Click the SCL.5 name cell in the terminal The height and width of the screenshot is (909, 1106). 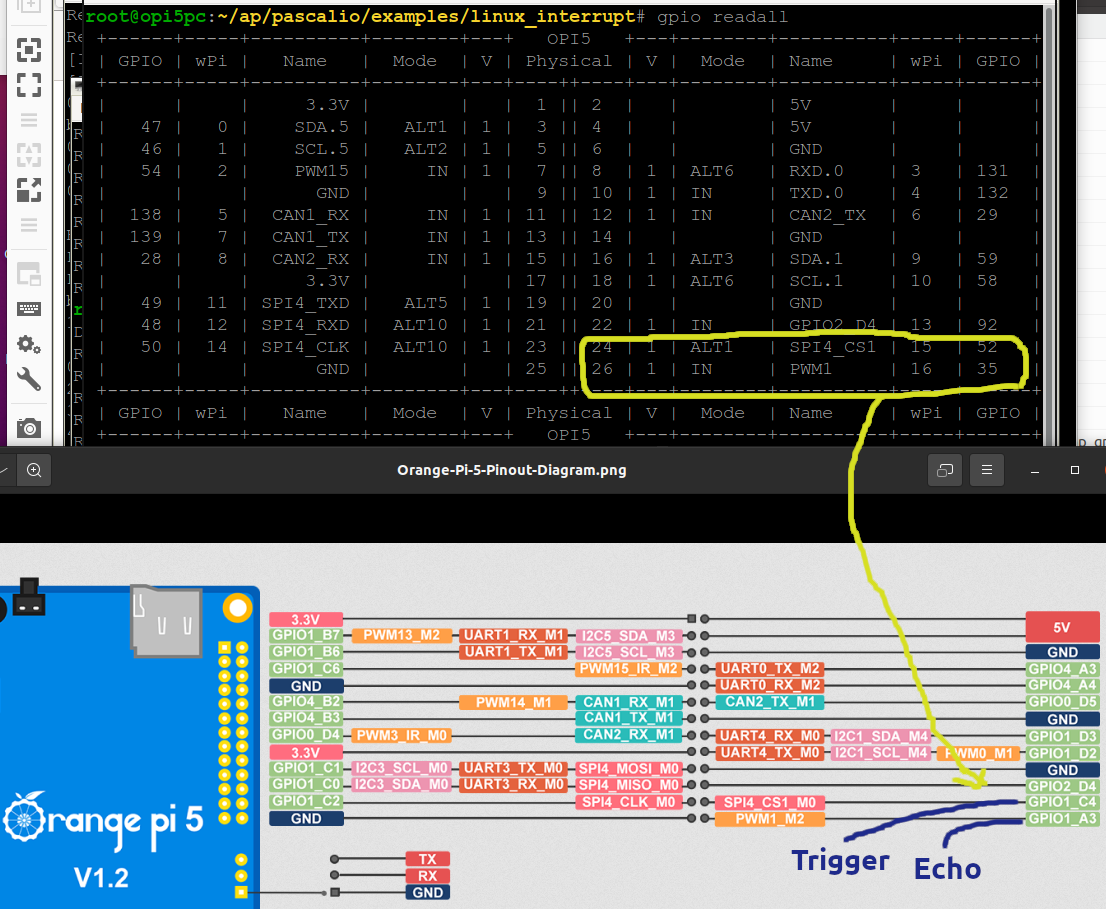click(x=322, y=149)
